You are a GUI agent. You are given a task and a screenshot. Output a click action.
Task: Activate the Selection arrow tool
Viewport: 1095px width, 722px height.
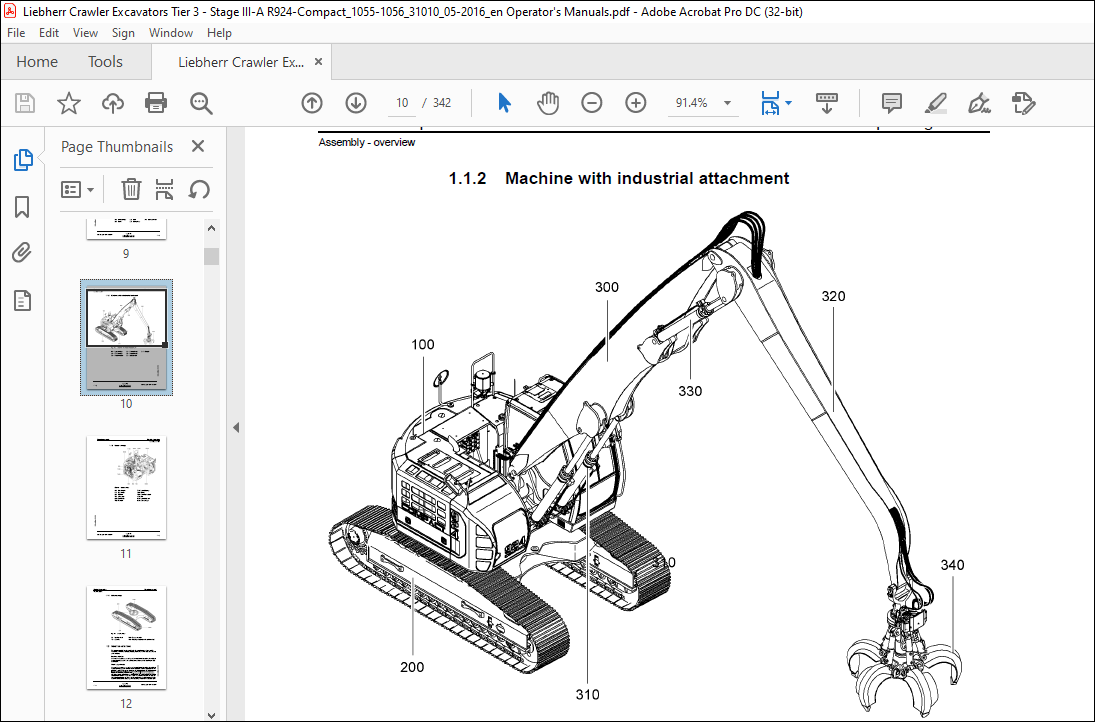504,103
